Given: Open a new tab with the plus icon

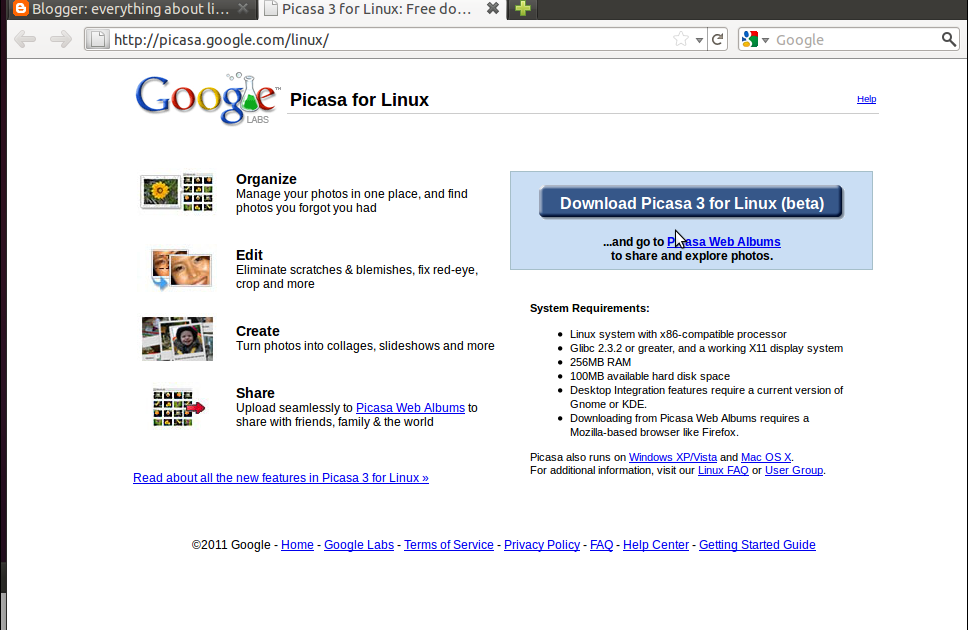Looking at the screenshot, I should click(x=523, y=9).
